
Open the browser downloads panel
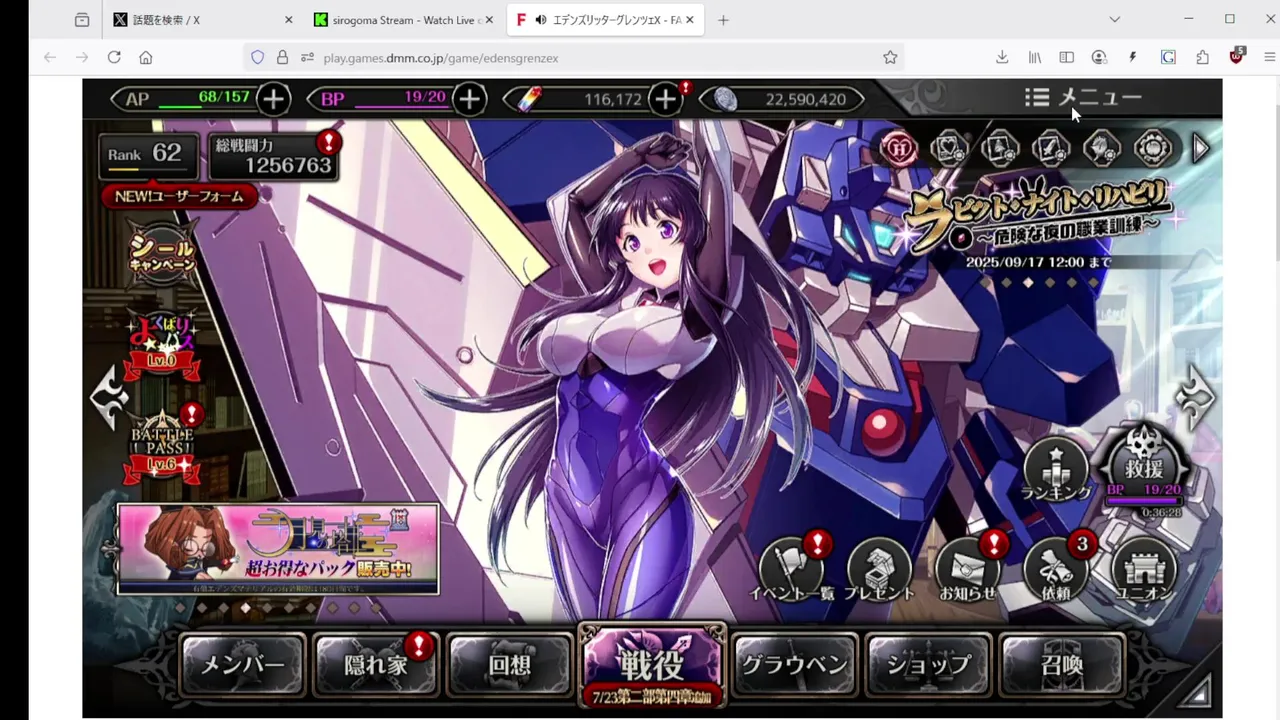[x=1002, y=58]
